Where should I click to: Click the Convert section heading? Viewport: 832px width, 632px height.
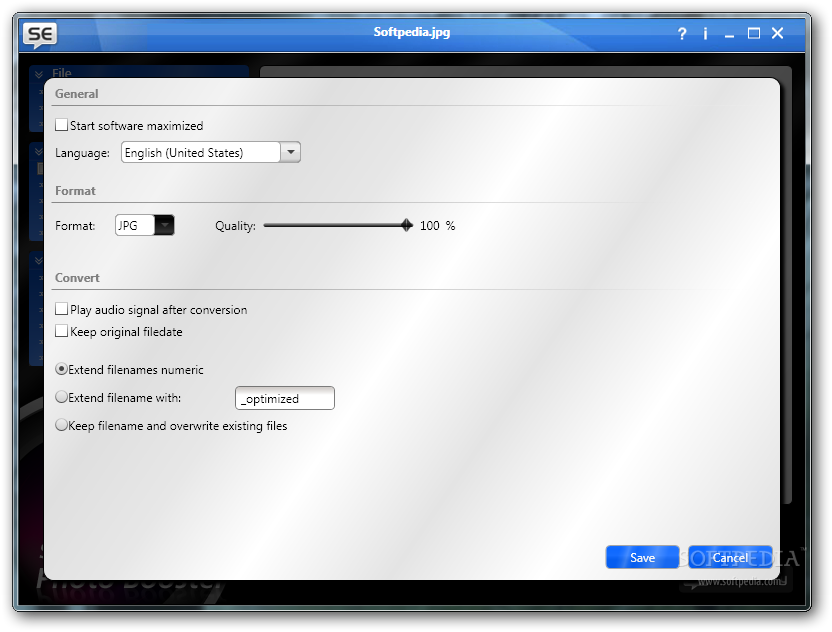[x=77, y=278]
